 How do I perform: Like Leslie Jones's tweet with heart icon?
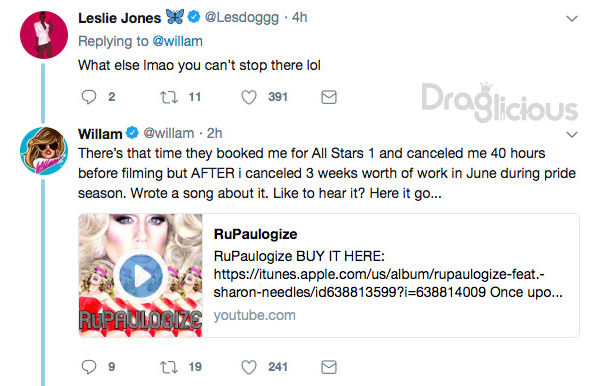click(x=249, y=97)
